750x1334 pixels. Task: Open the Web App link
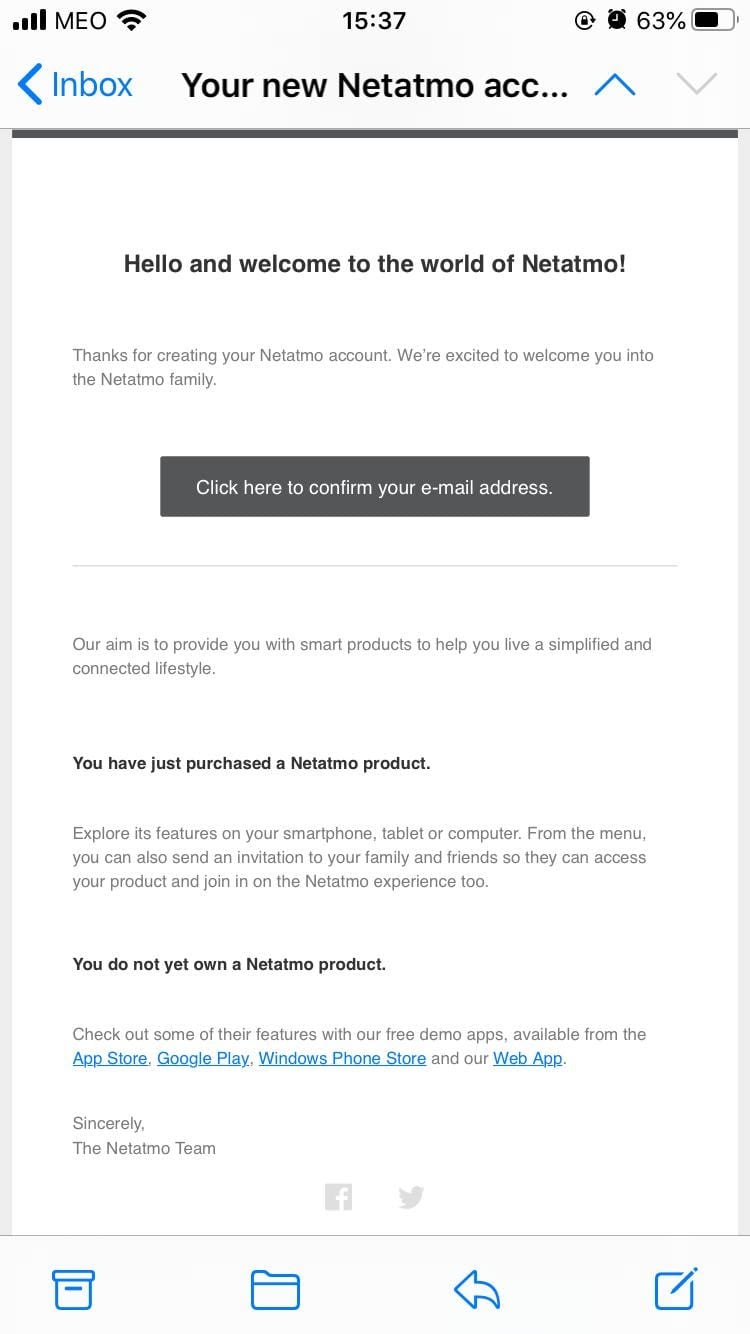point(527,1058)
